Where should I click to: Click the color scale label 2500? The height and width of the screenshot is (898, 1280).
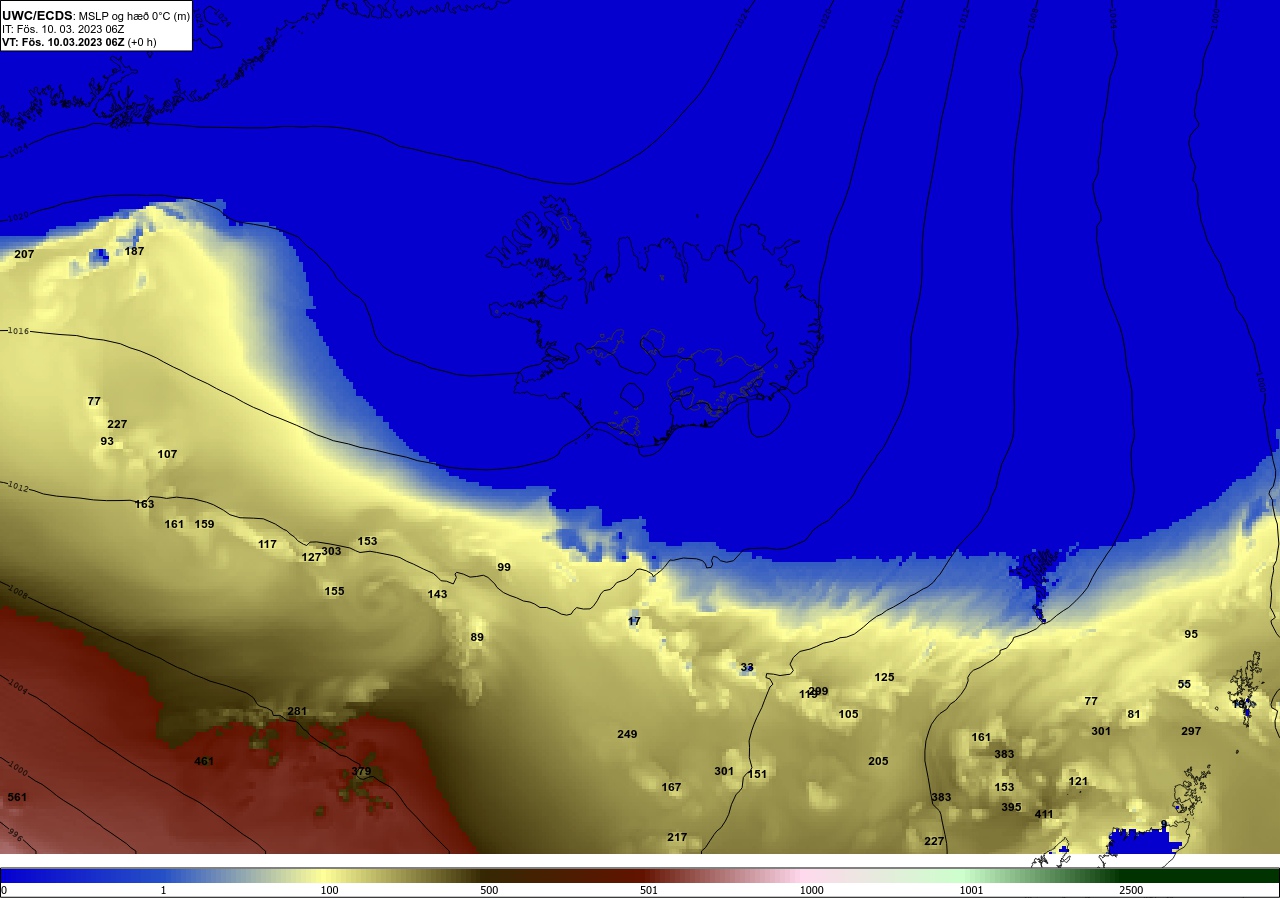1131,890
